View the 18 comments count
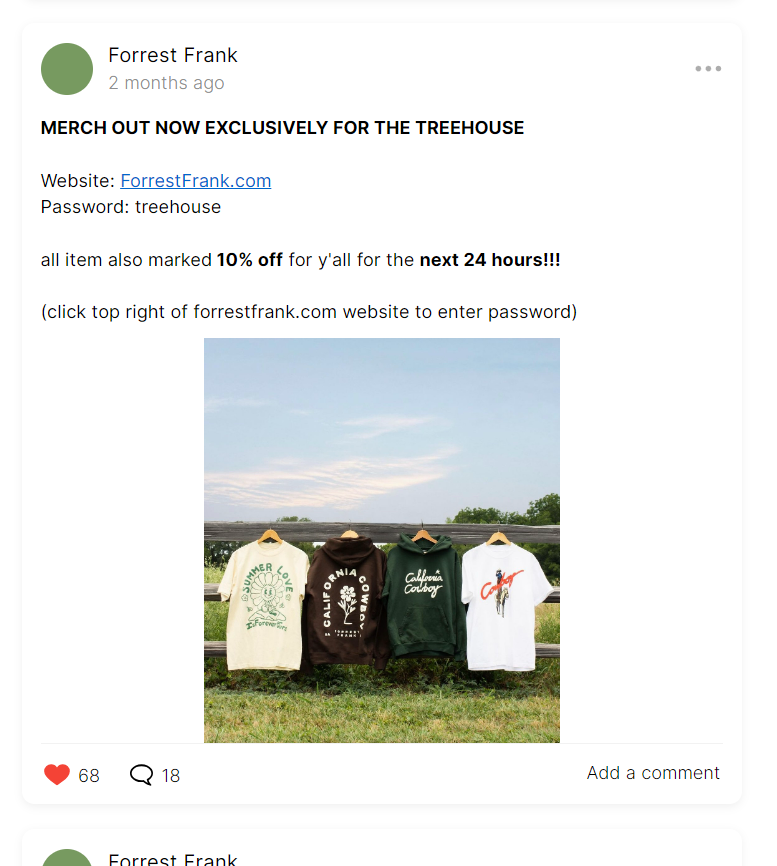Viewport: 777px width, 866px height. pos(171,775)
